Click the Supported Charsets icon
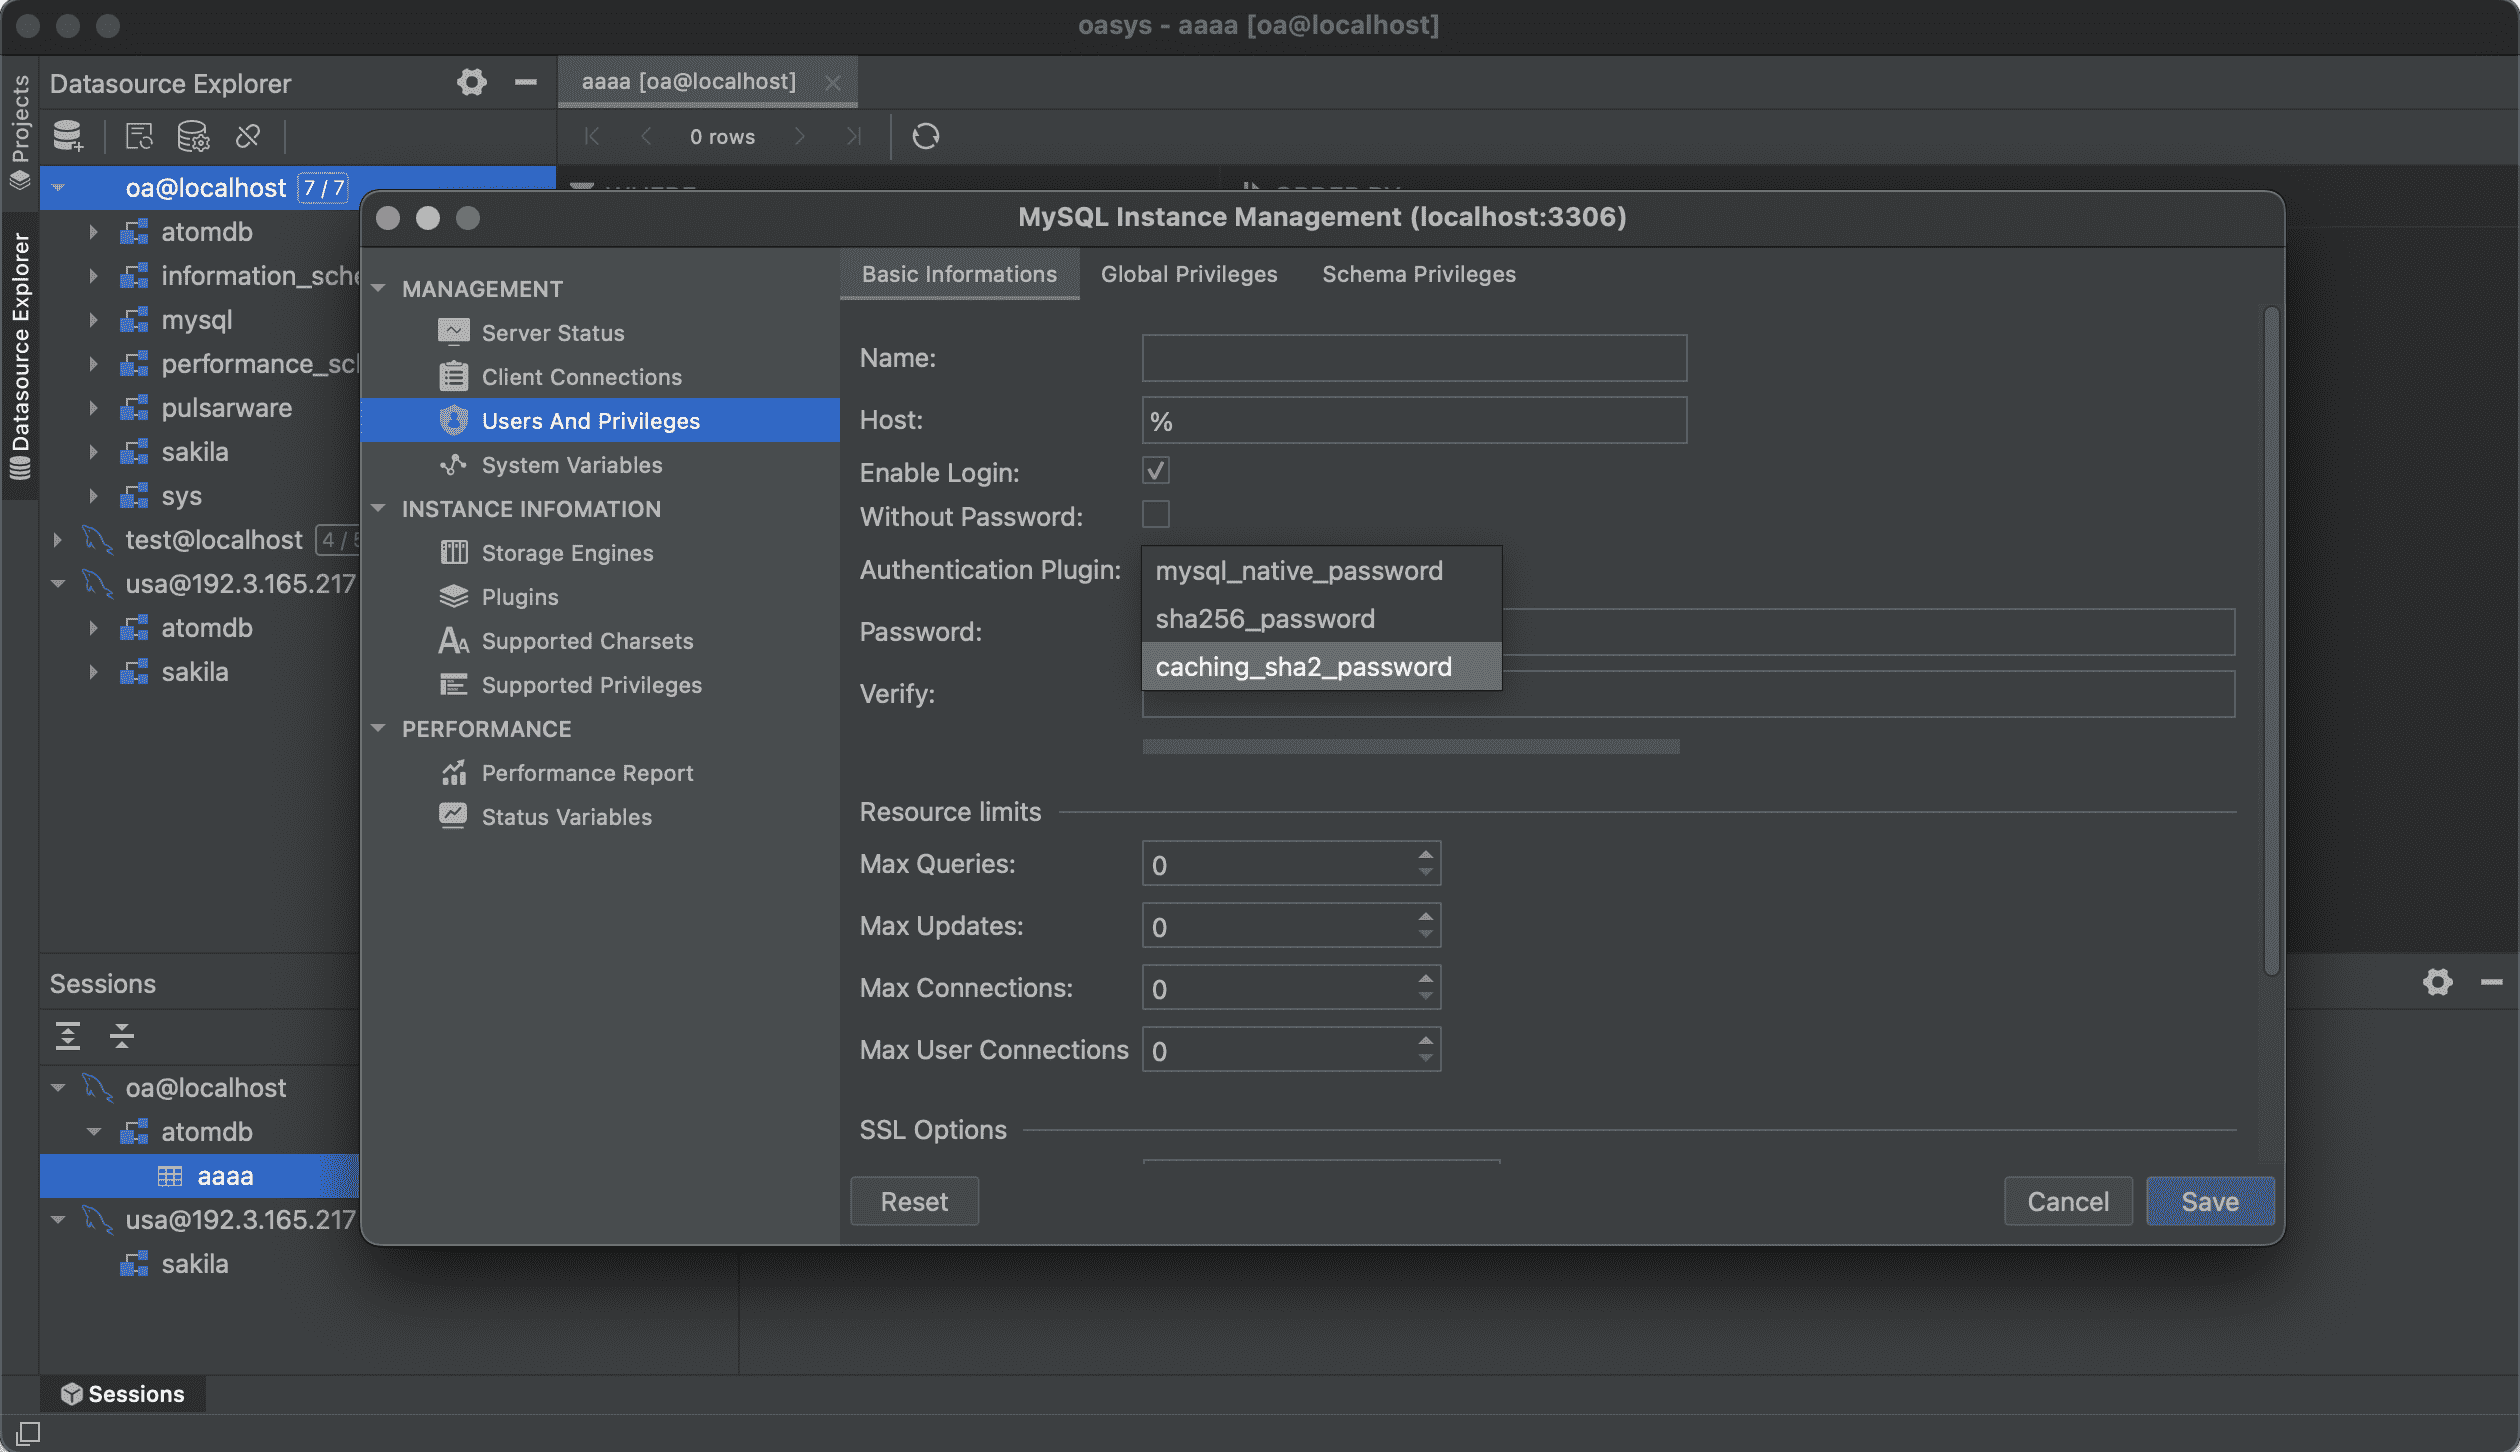Viewport: 2520px width, 1452px height. [454, 640]
